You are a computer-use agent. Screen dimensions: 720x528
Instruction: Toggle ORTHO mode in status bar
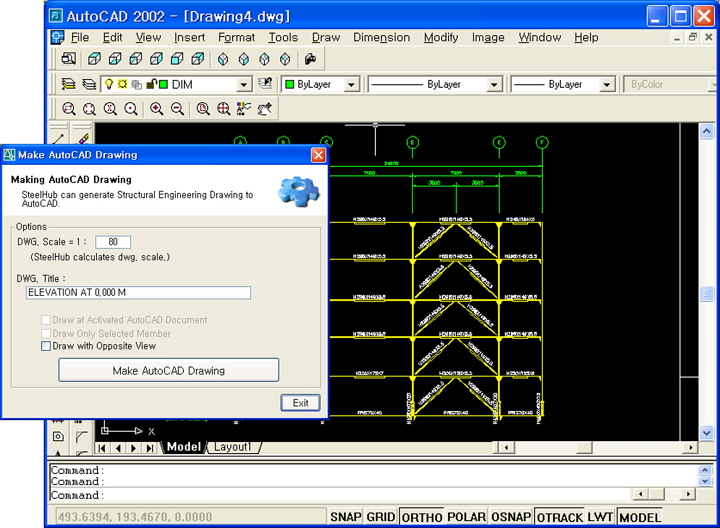click(x=421, y=517)
